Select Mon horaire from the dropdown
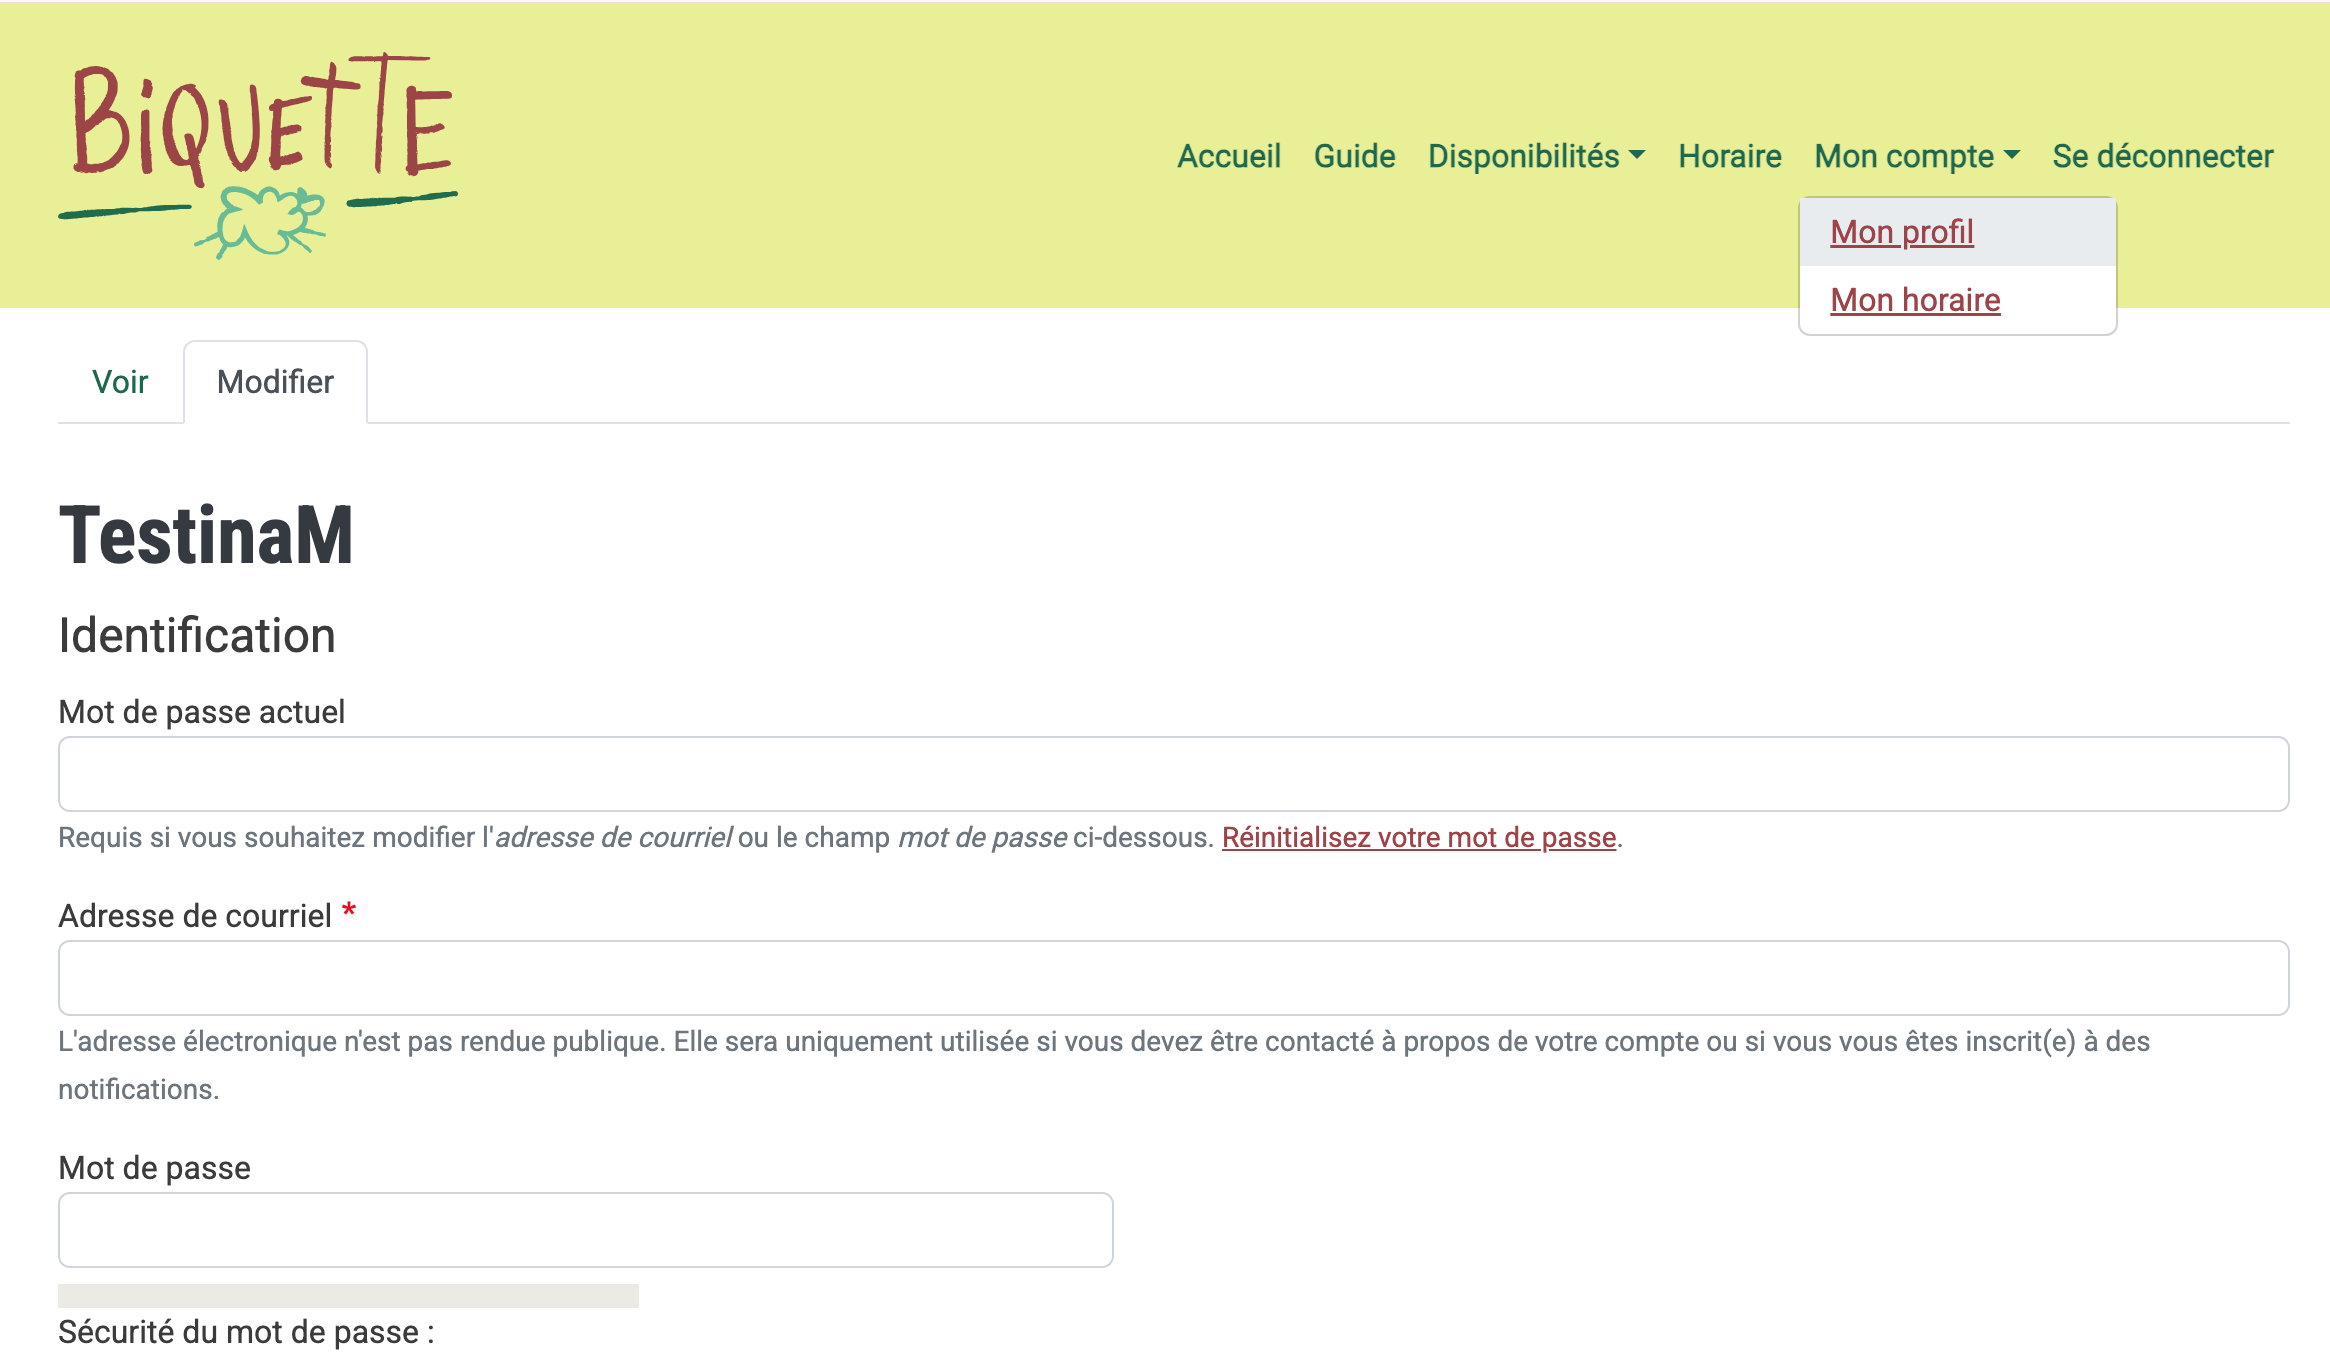The height and width of the screenshot is (1370, 2330). (x=1914, y=300)
